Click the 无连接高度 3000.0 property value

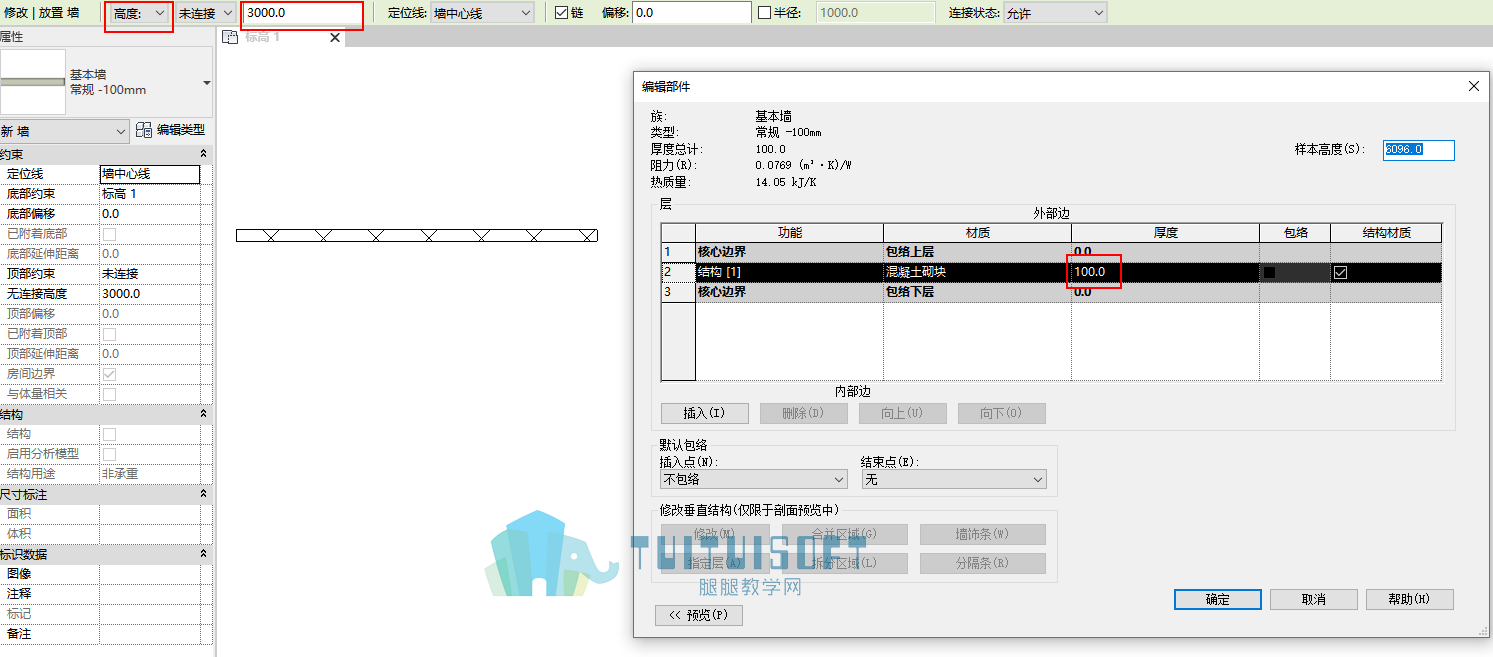click(x=150, y=294)
